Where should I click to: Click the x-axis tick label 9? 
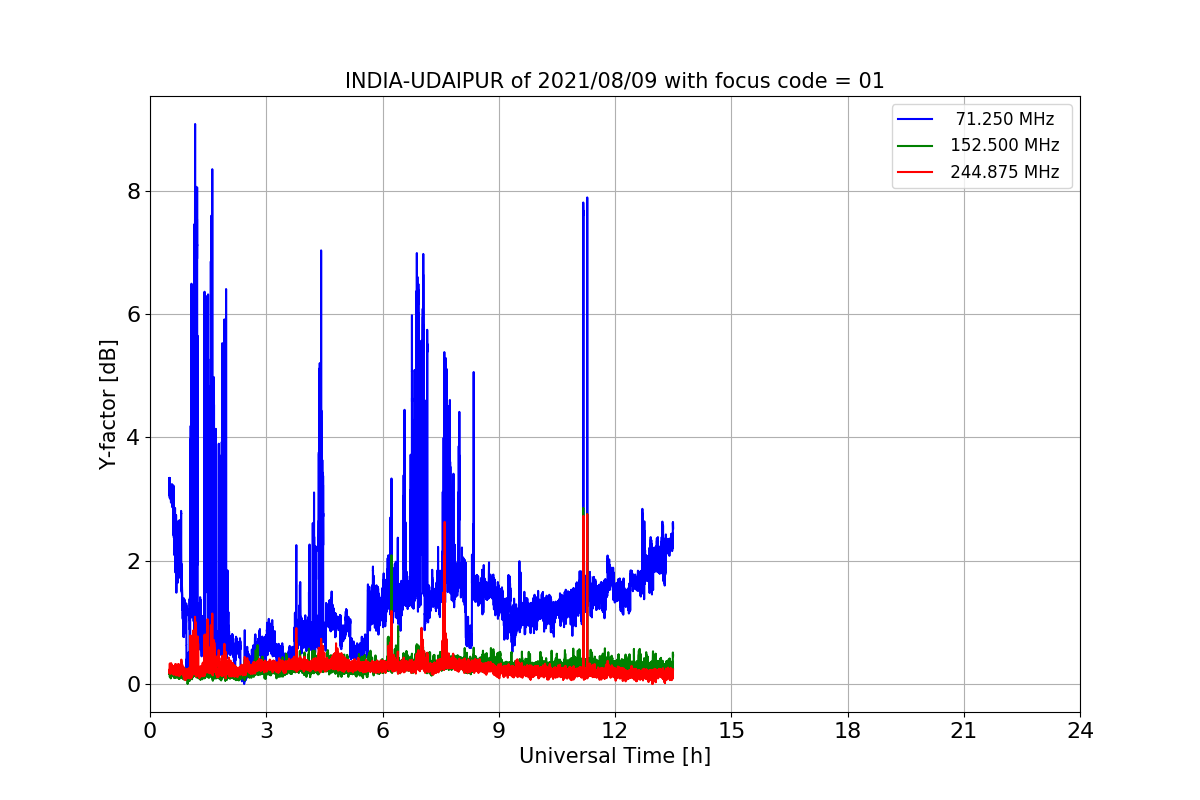click(x=499, y=731)
